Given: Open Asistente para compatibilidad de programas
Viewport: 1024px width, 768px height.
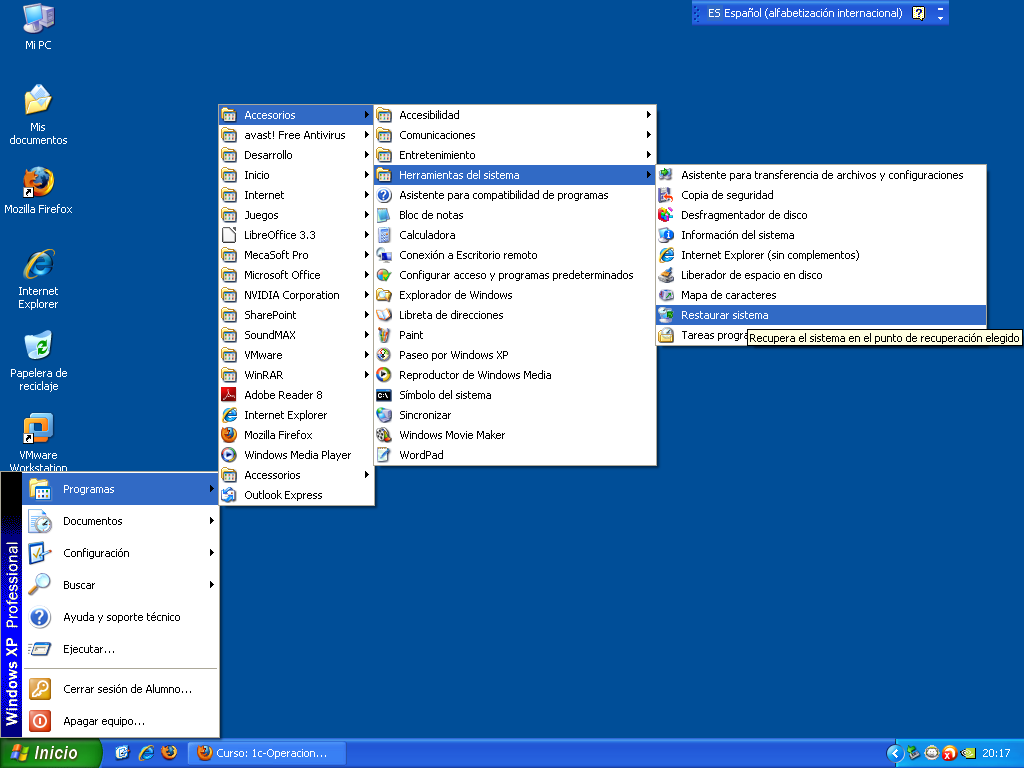Looking at the screenshot, I should point(515,195).
